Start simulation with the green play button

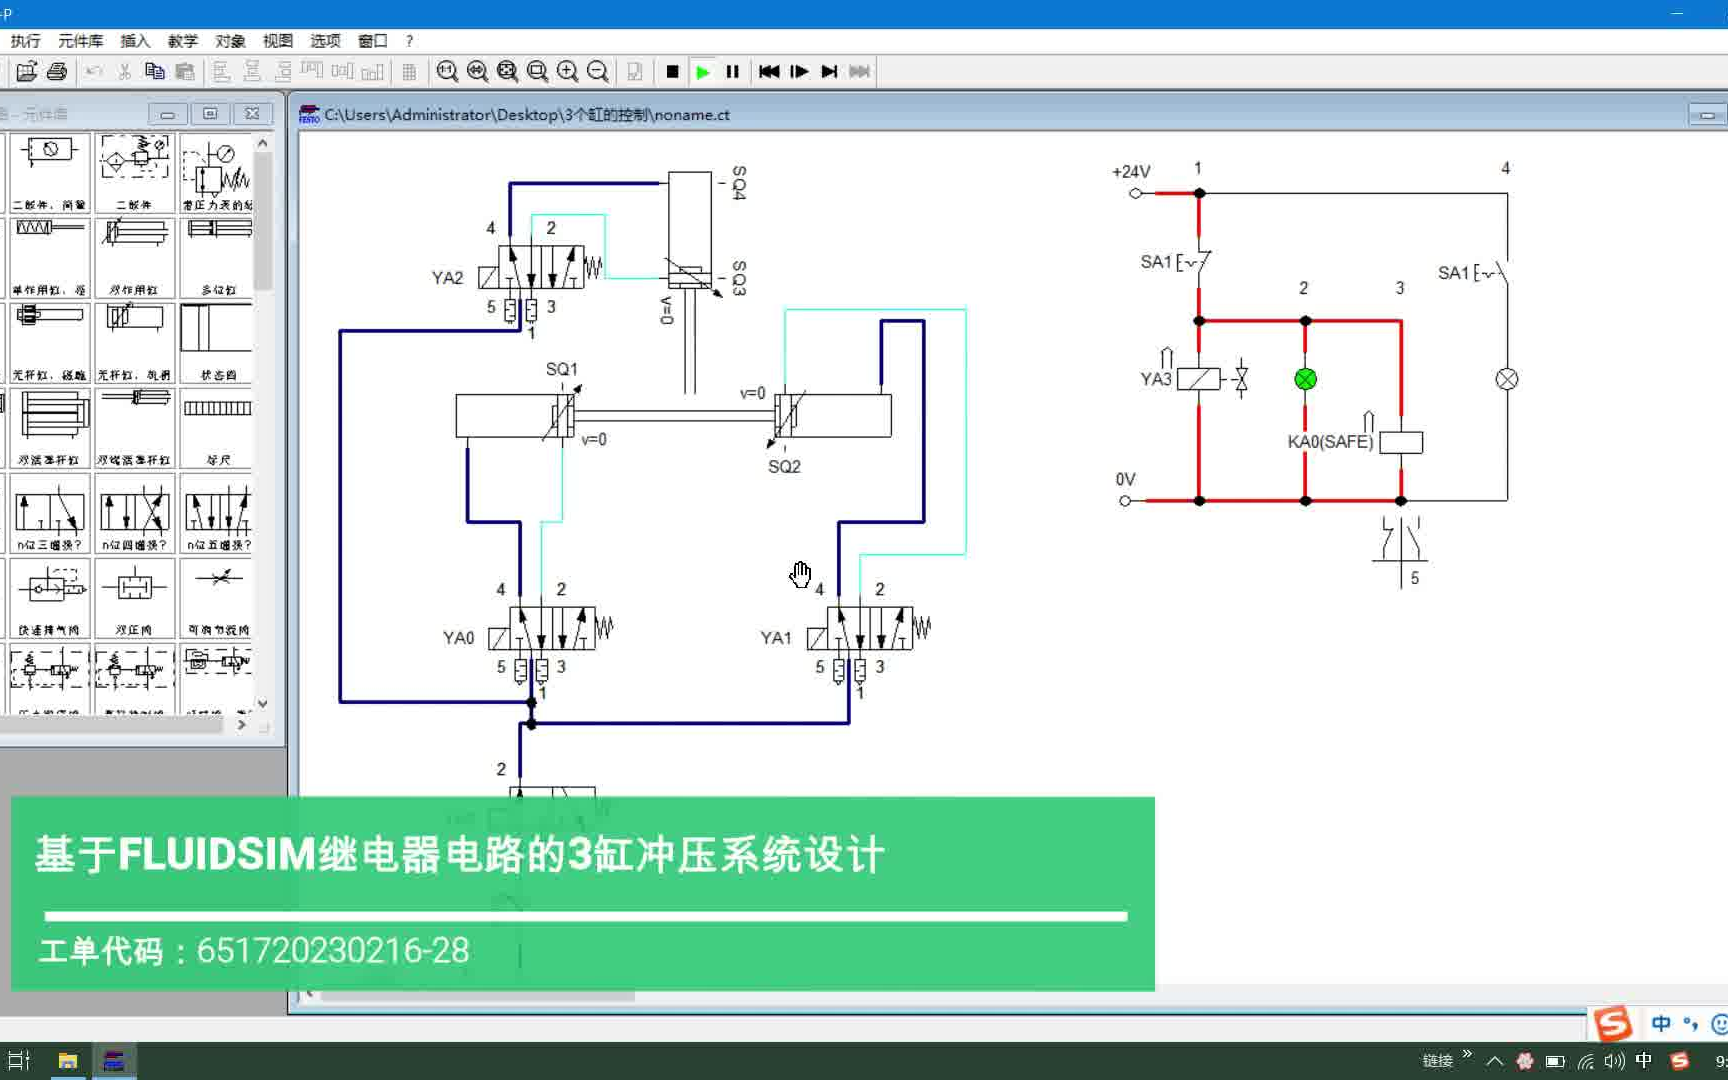pyautogui.click(x=703, y=71)
